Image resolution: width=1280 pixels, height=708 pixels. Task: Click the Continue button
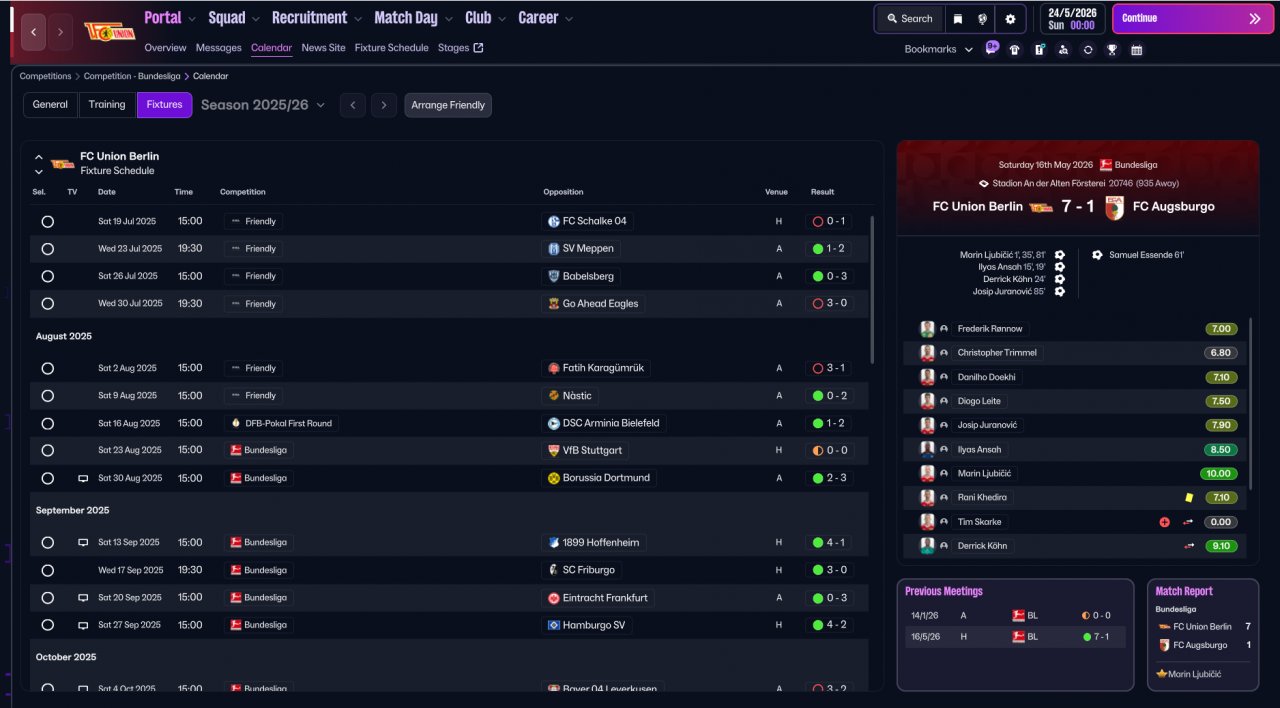click(1193, 18)
